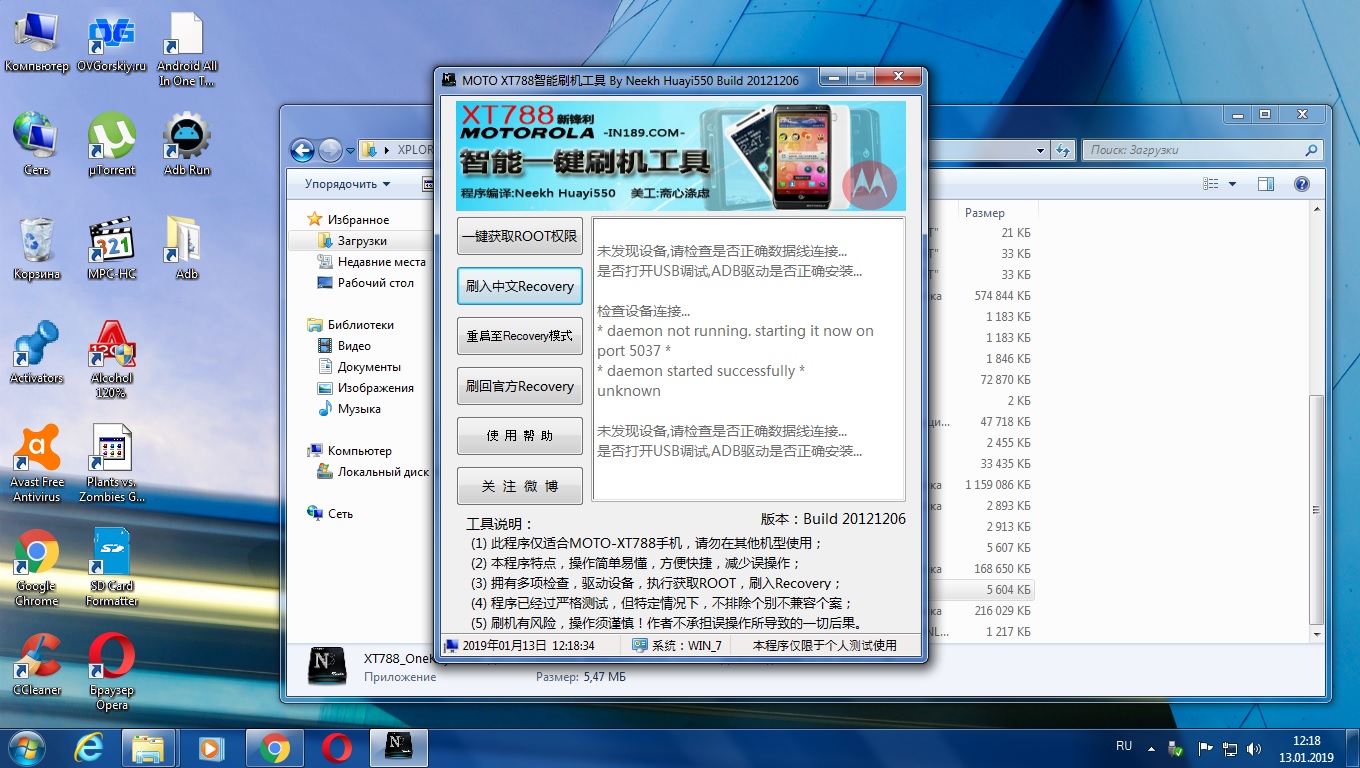Viewport: 1360px width, 768px height.
Task: Open Internet Explorer in the taskbar
Action: pyautogui.click(x=90, y=747)
